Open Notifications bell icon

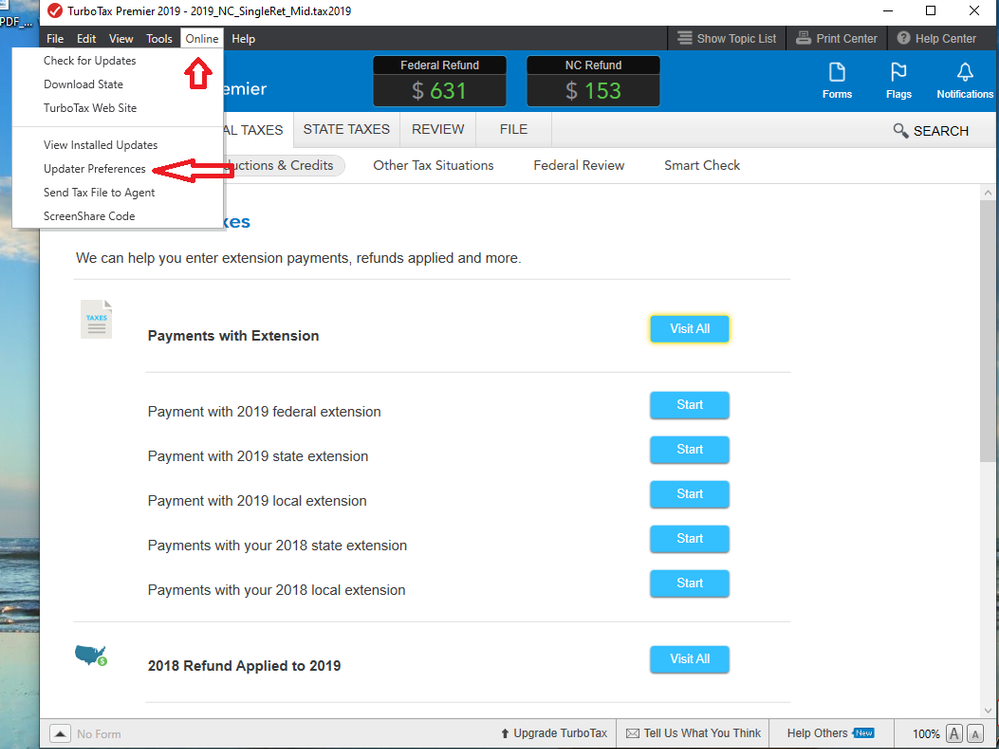pos(965,80)
